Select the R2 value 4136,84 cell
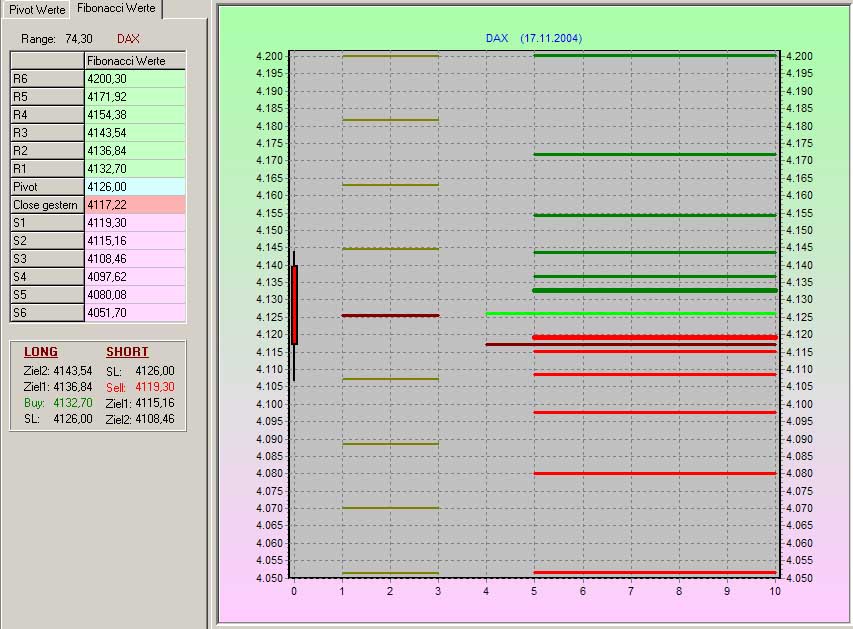This screenshot has width=853, height=629. click(135, 151)
